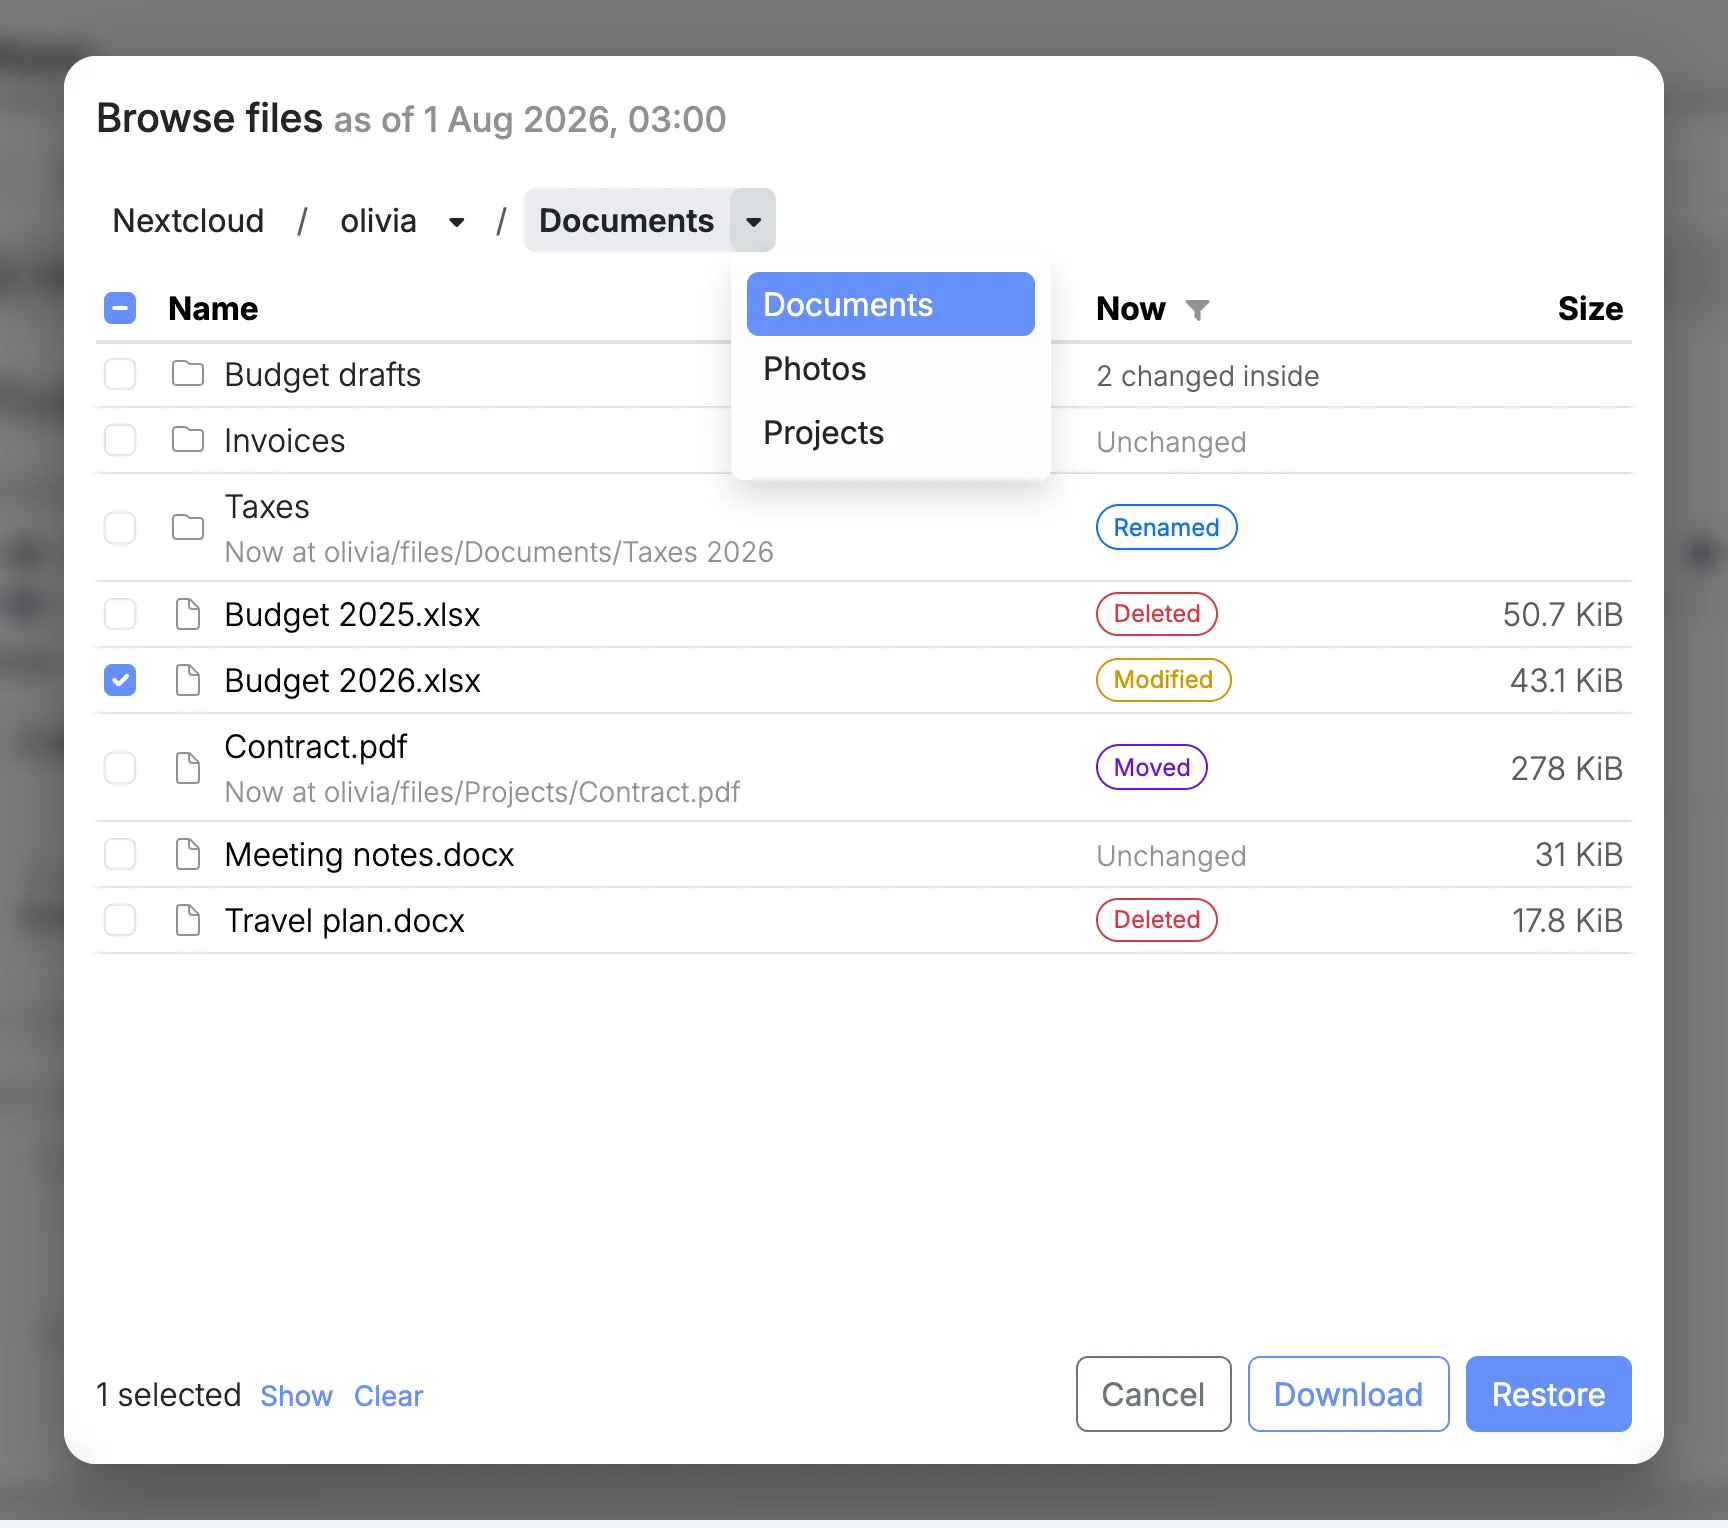Image resolution: width=1728 pixels, height=1528 pixels.
Task: Sort by the Size column header
Action: 1590,308
